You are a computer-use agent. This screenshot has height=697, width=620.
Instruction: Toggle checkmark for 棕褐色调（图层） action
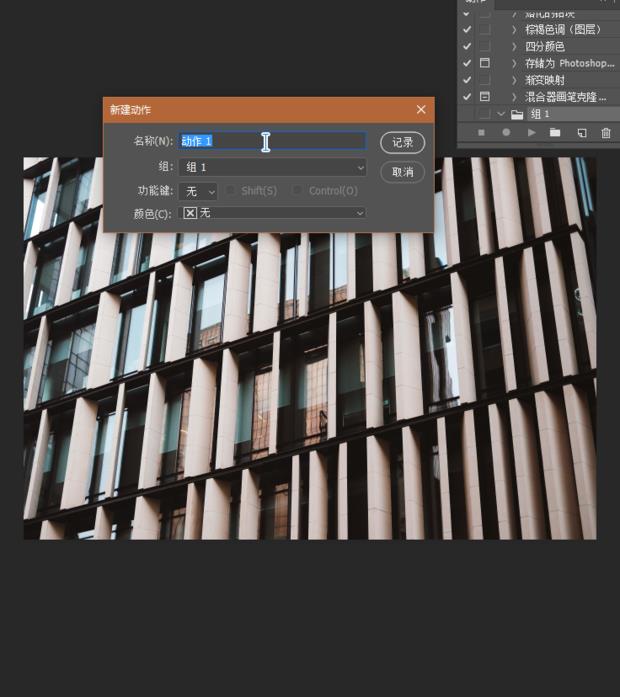click(x=467, y=30)
